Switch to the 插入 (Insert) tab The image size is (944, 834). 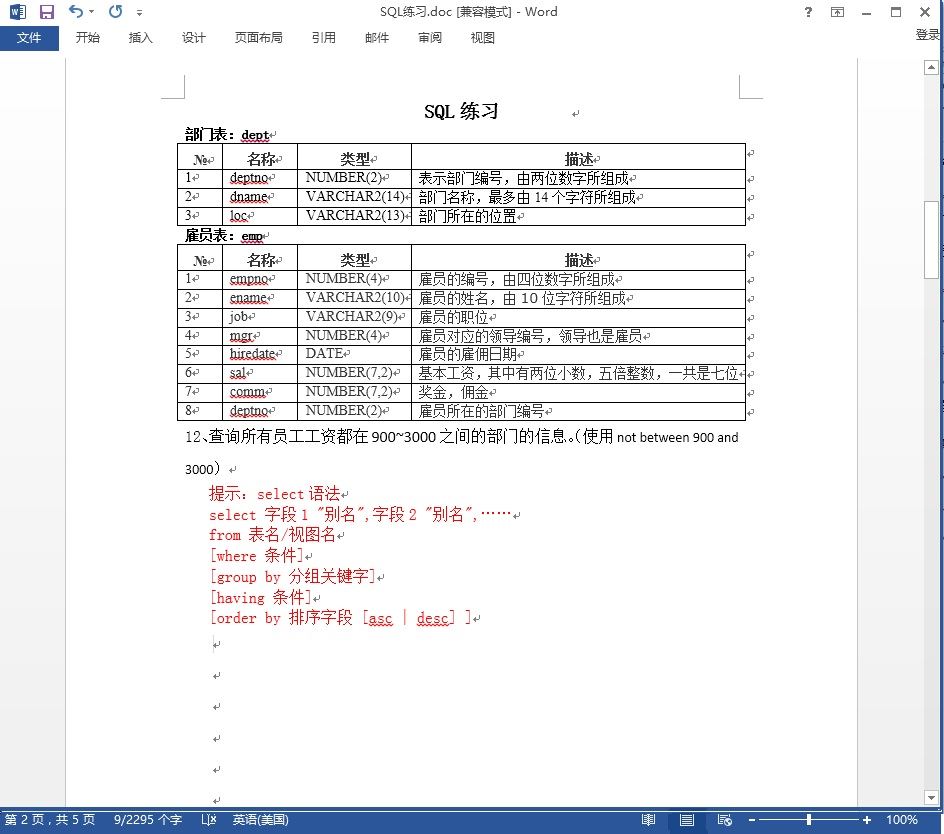[x=141, y=38]
